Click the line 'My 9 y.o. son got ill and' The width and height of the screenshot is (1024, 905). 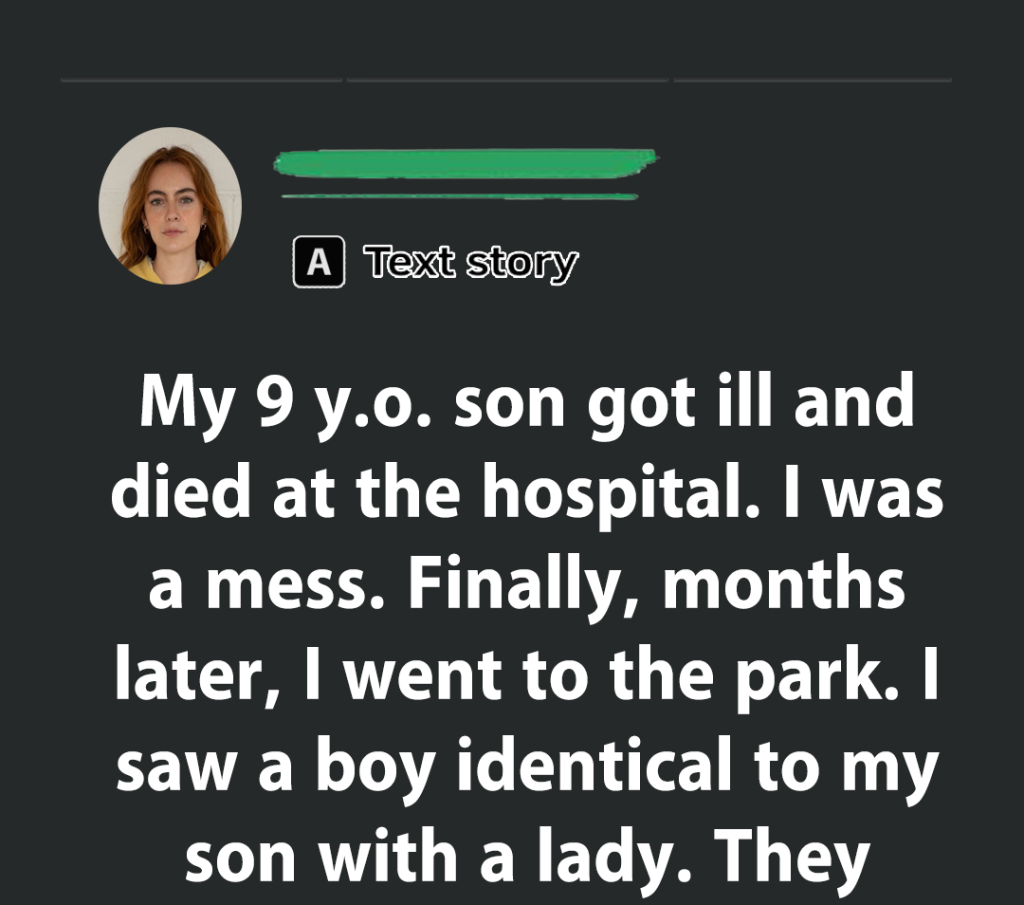point(526,403)
